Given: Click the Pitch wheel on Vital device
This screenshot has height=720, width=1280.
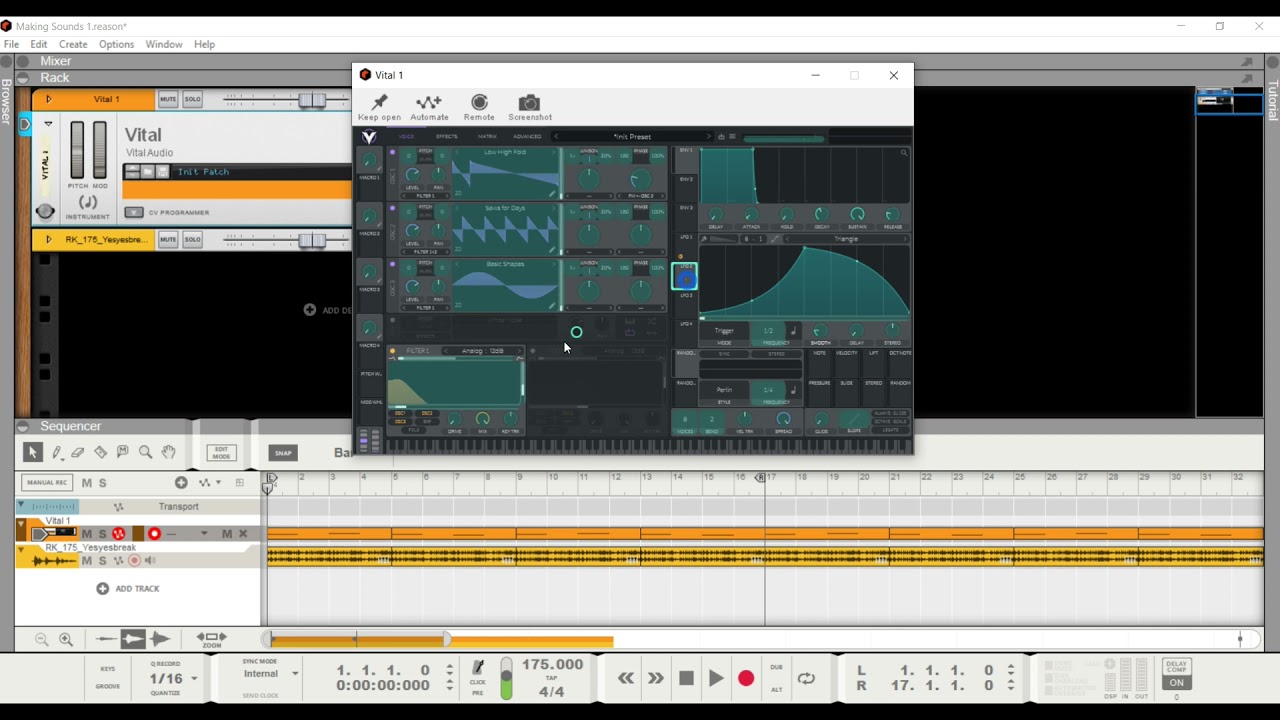Looking at the screenshot, I should click(x=77, y=150).
